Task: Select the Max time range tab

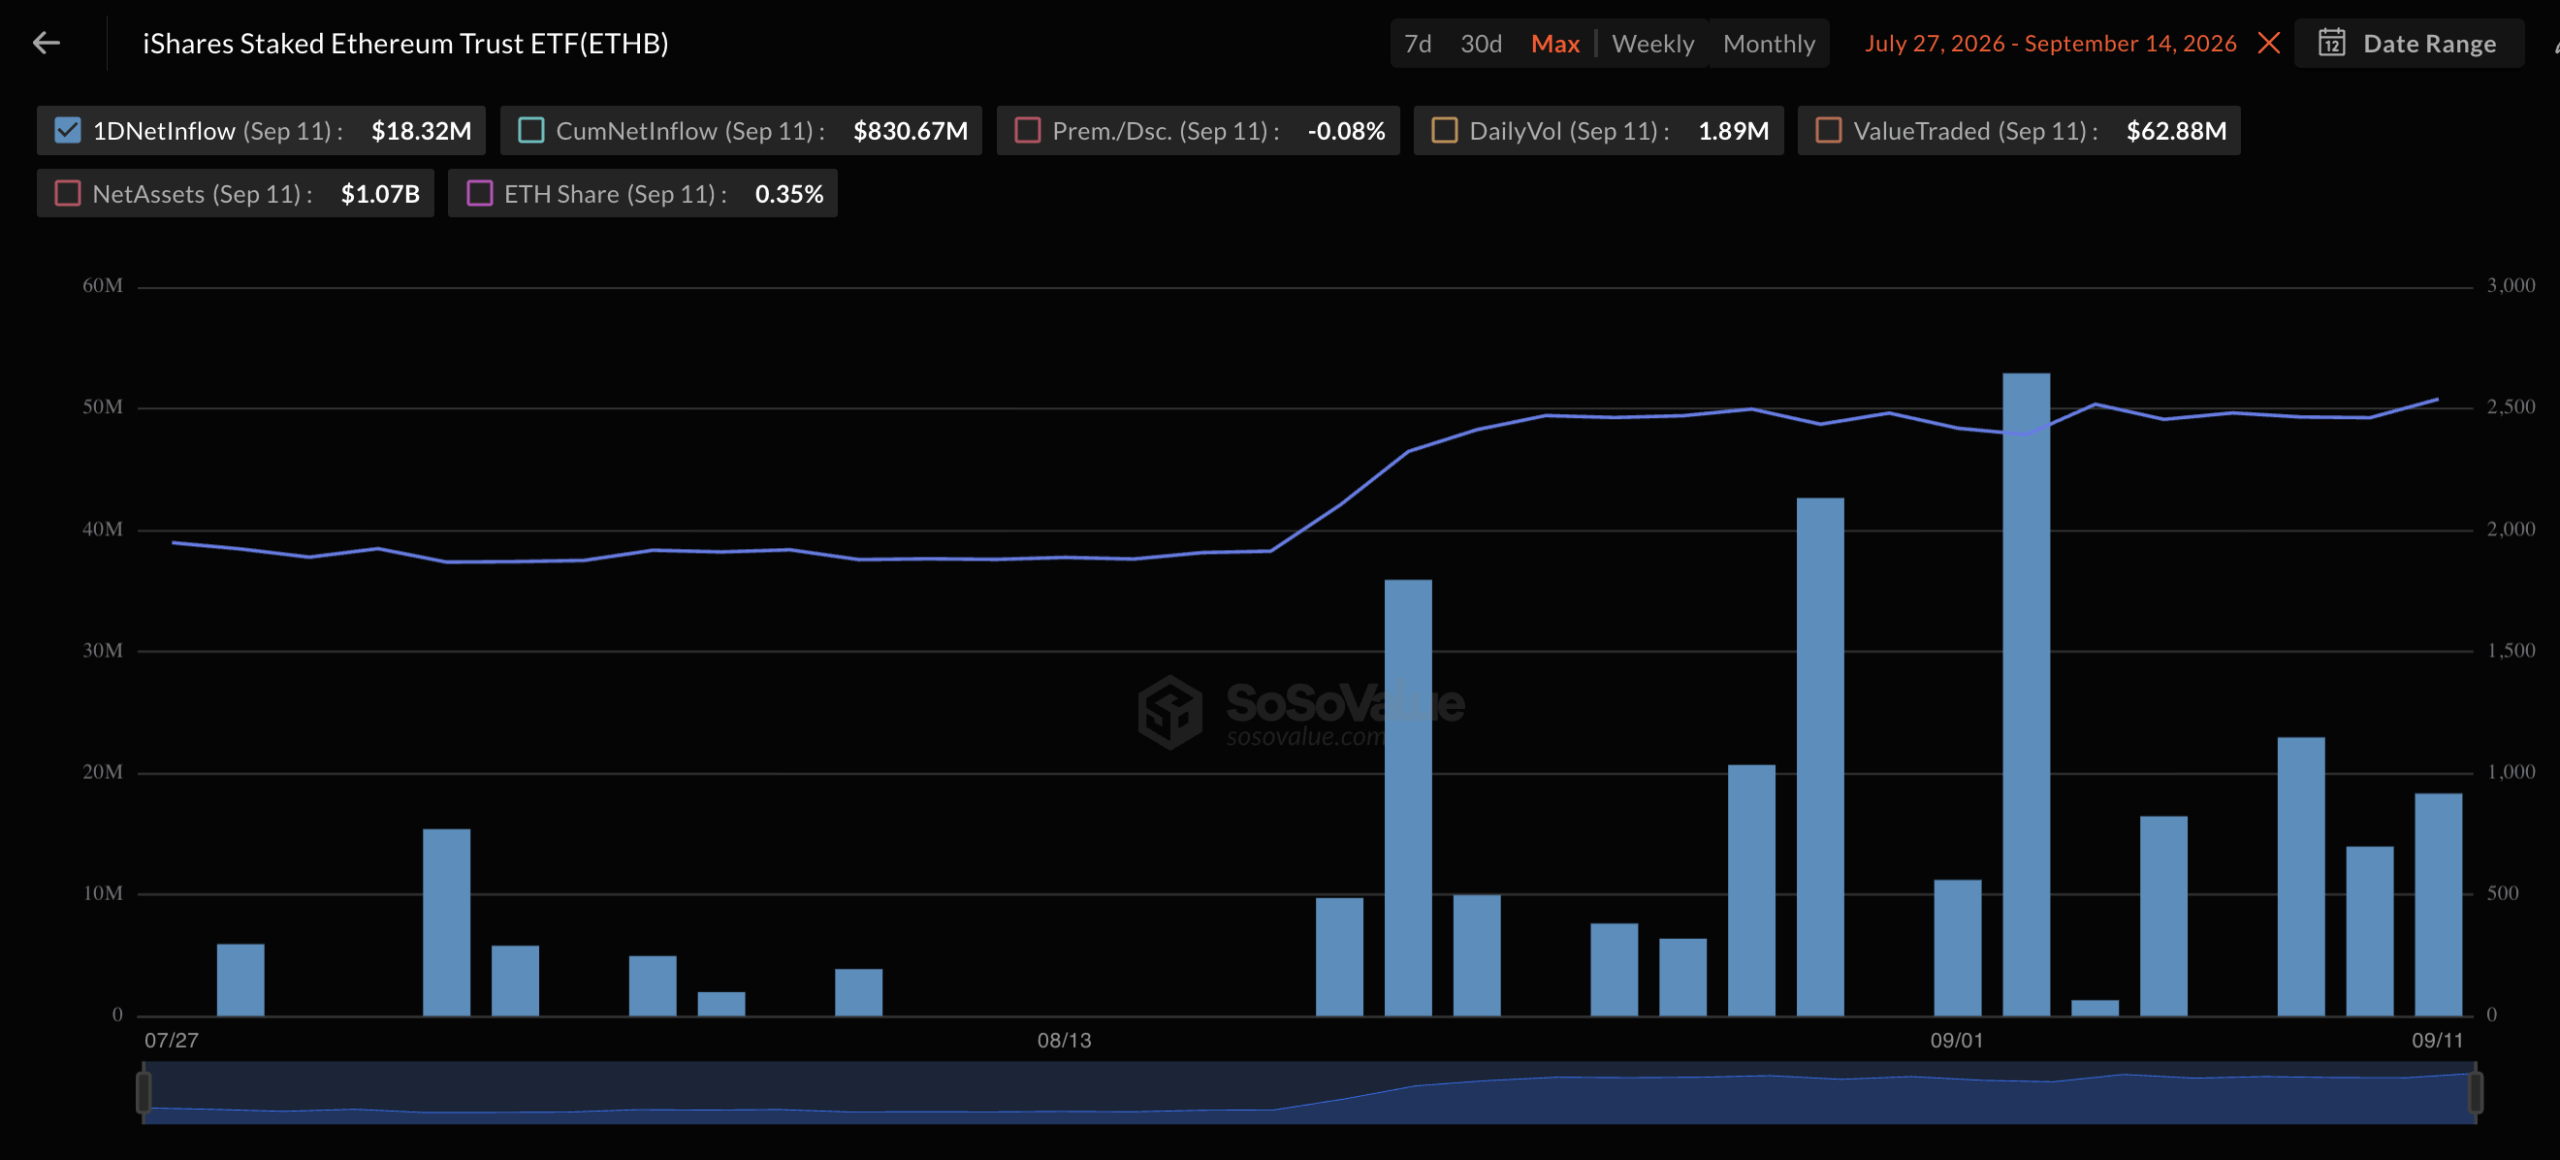Action: (x=1555, y=44)
